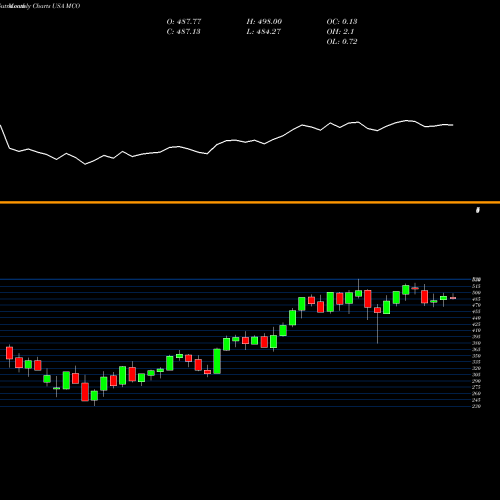Click the 320 price axis label
The height and width of the screenshot is (500, 500).
476,368
